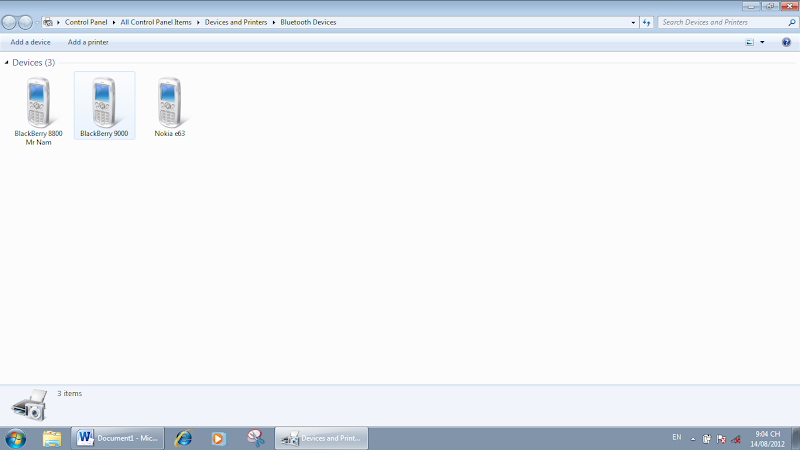Screen dimensions: 800x450
Task: Click Add a printer
Action: click(88, 42)
